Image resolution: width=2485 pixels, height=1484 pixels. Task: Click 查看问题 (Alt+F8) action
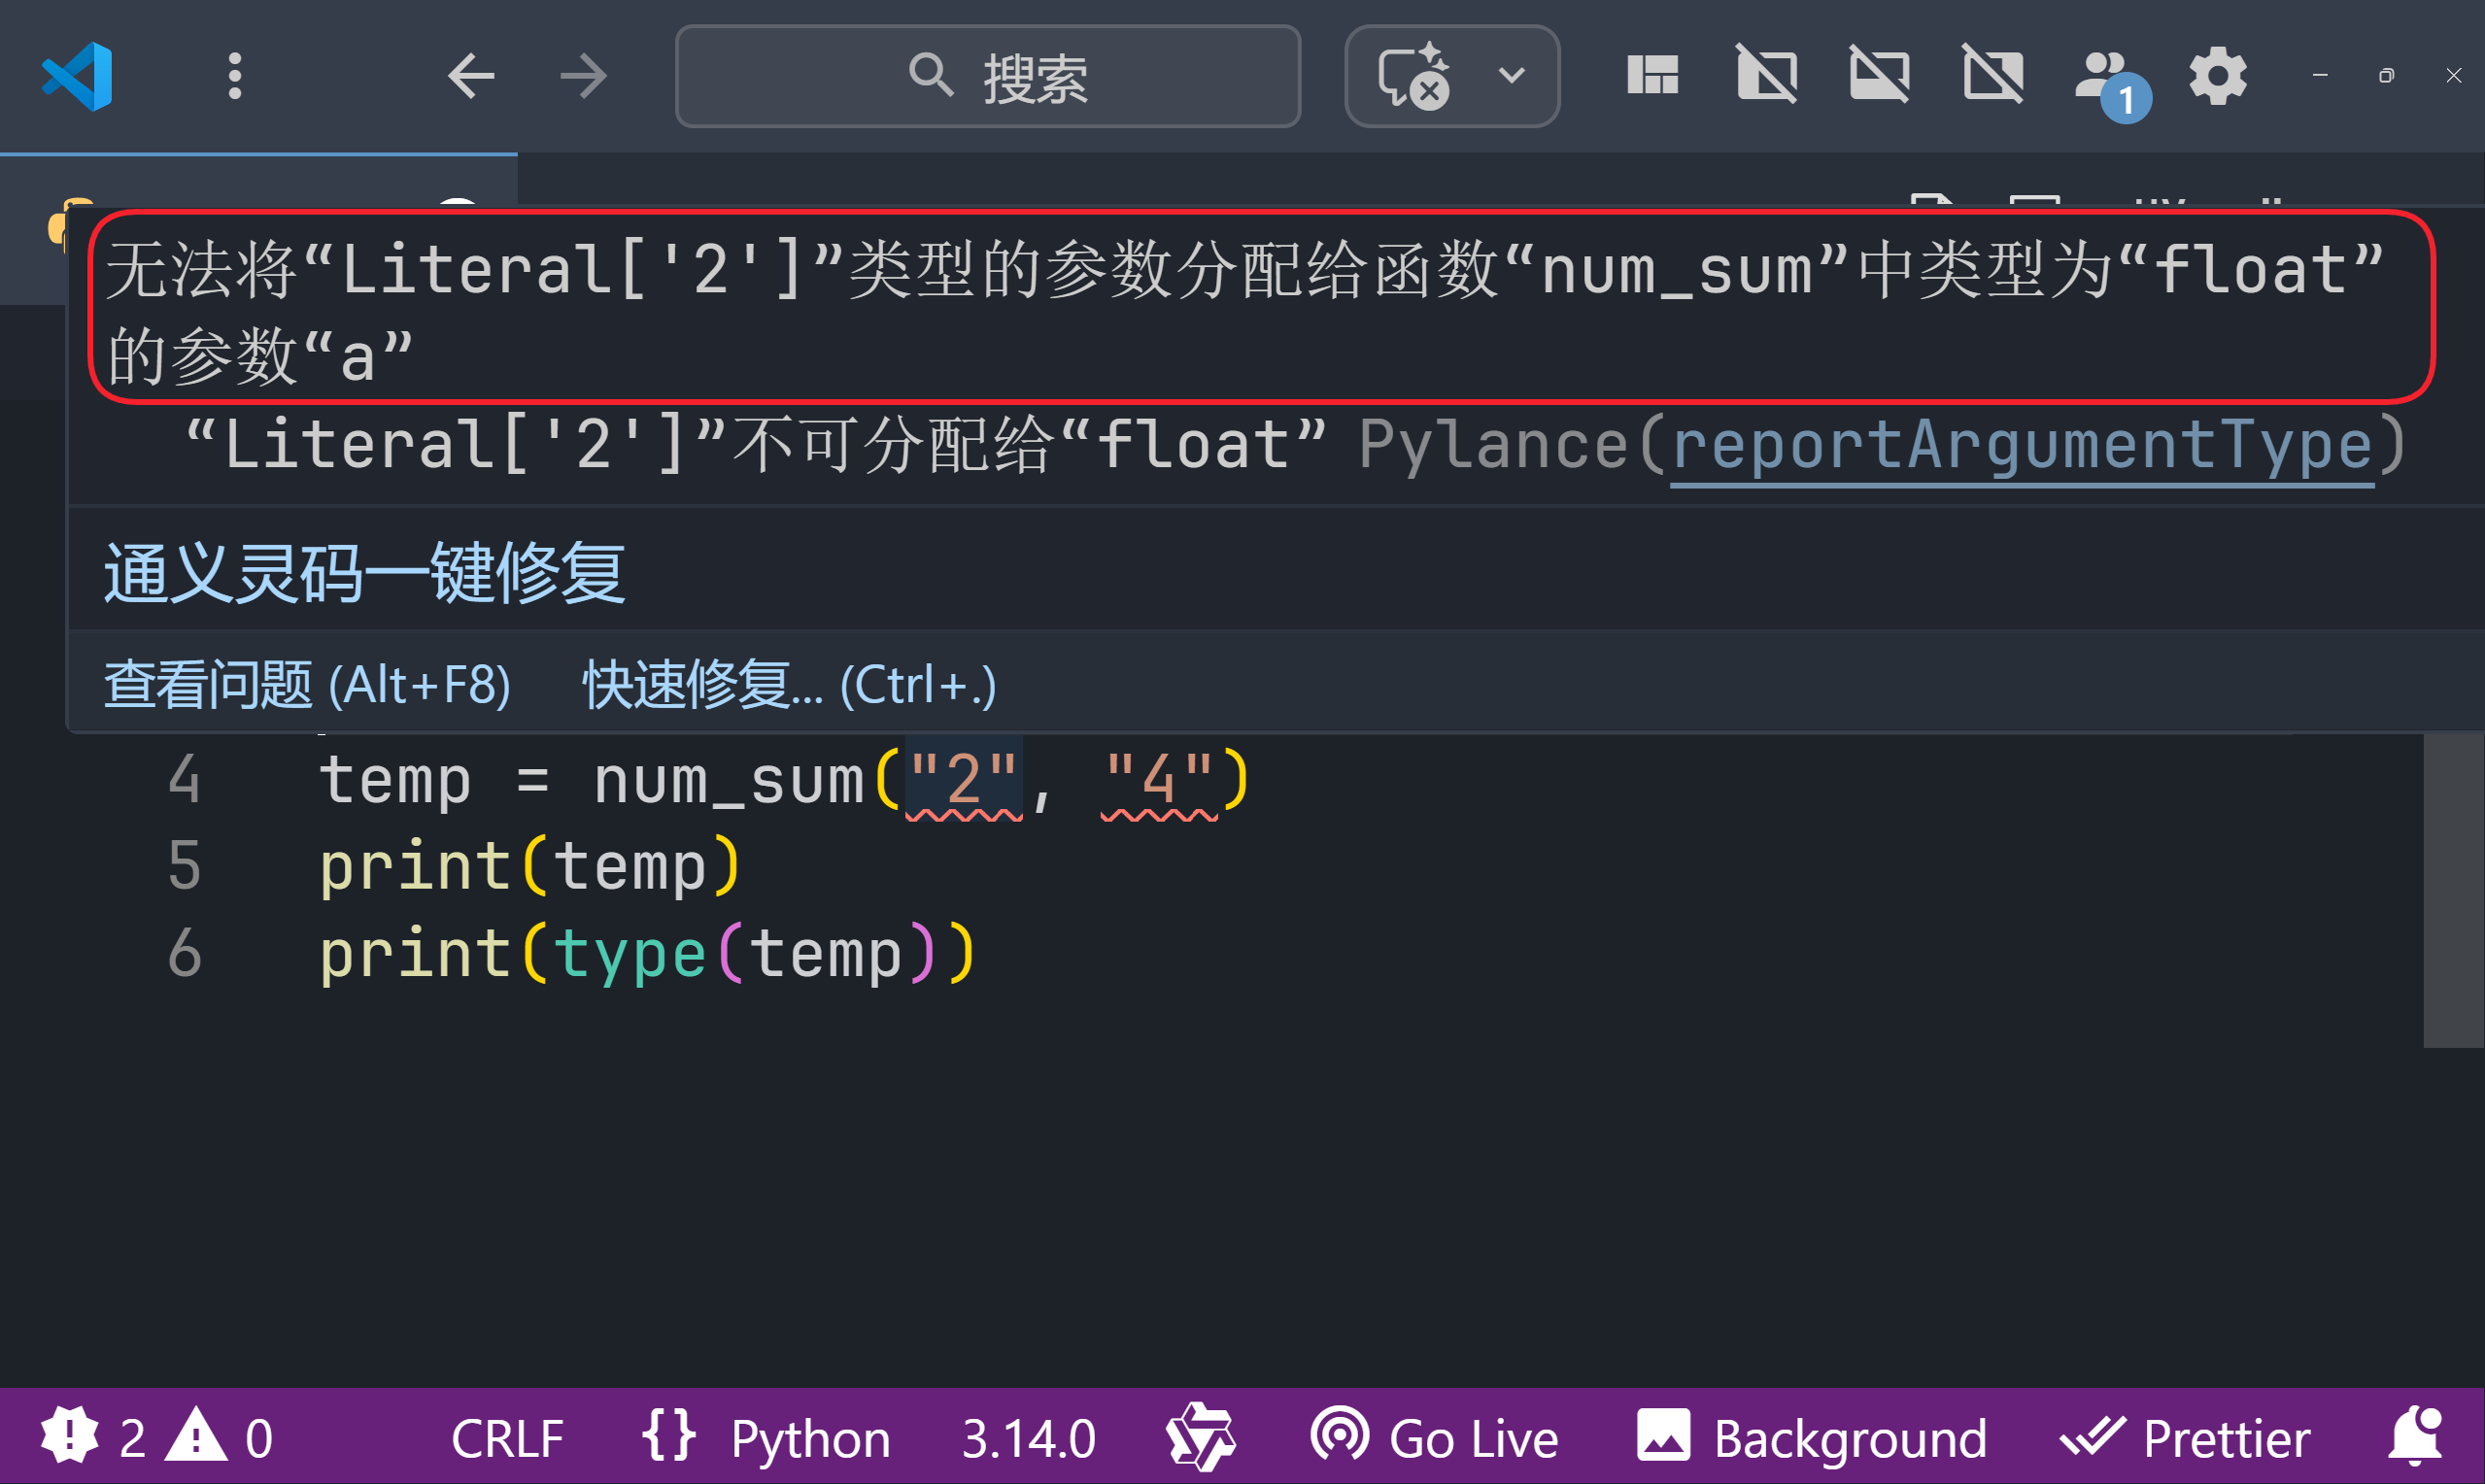click(x=307, y=686)
